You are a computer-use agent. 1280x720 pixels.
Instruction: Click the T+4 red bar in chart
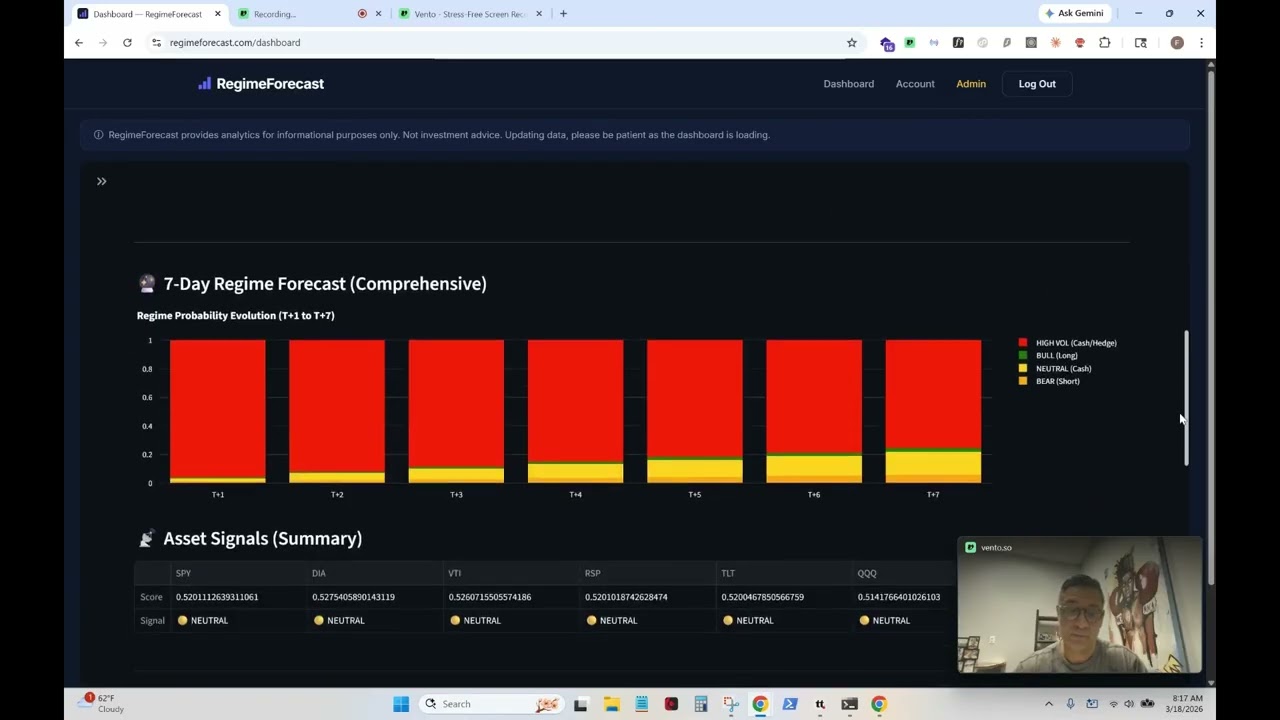[575, 400]
